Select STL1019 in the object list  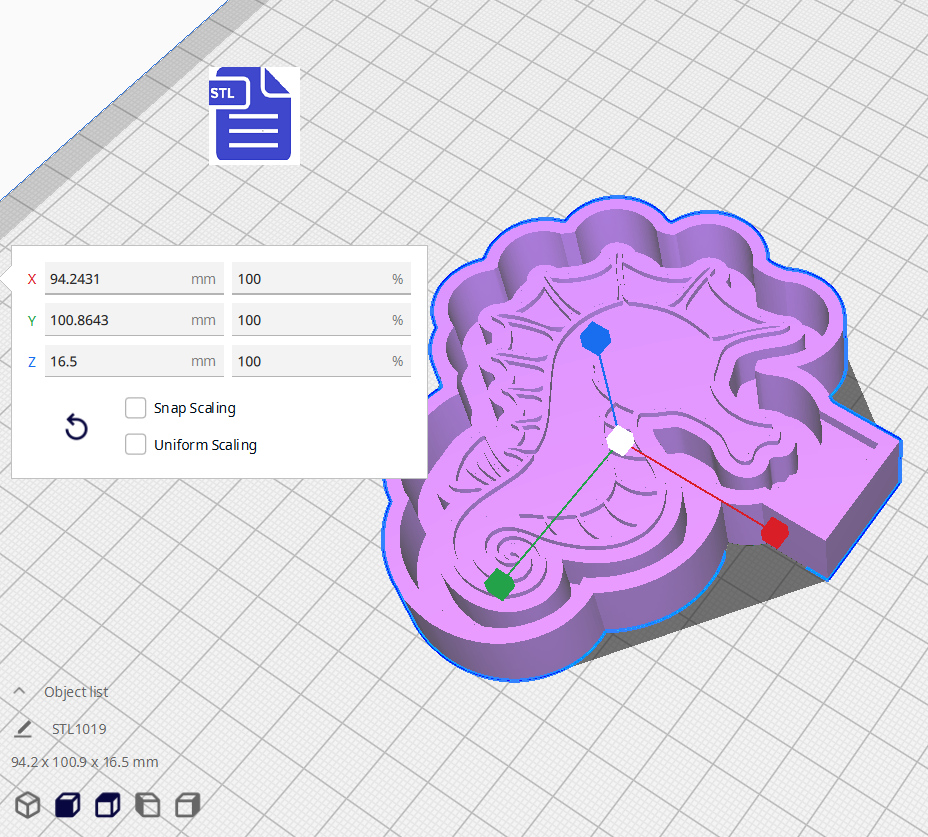click(x=78, y=729)
